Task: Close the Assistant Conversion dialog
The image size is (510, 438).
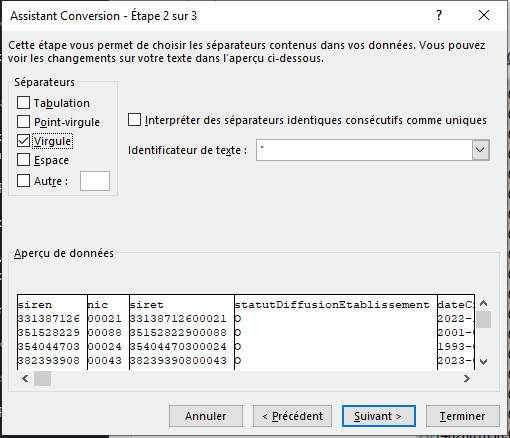Action: pos(484,15)
